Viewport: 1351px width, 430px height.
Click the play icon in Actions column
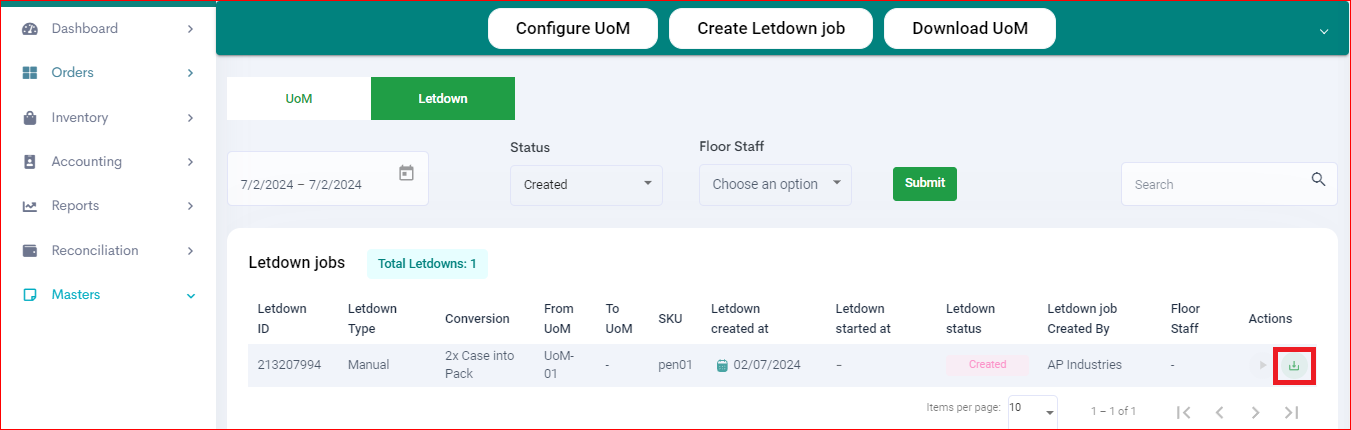pos(1263,365)
